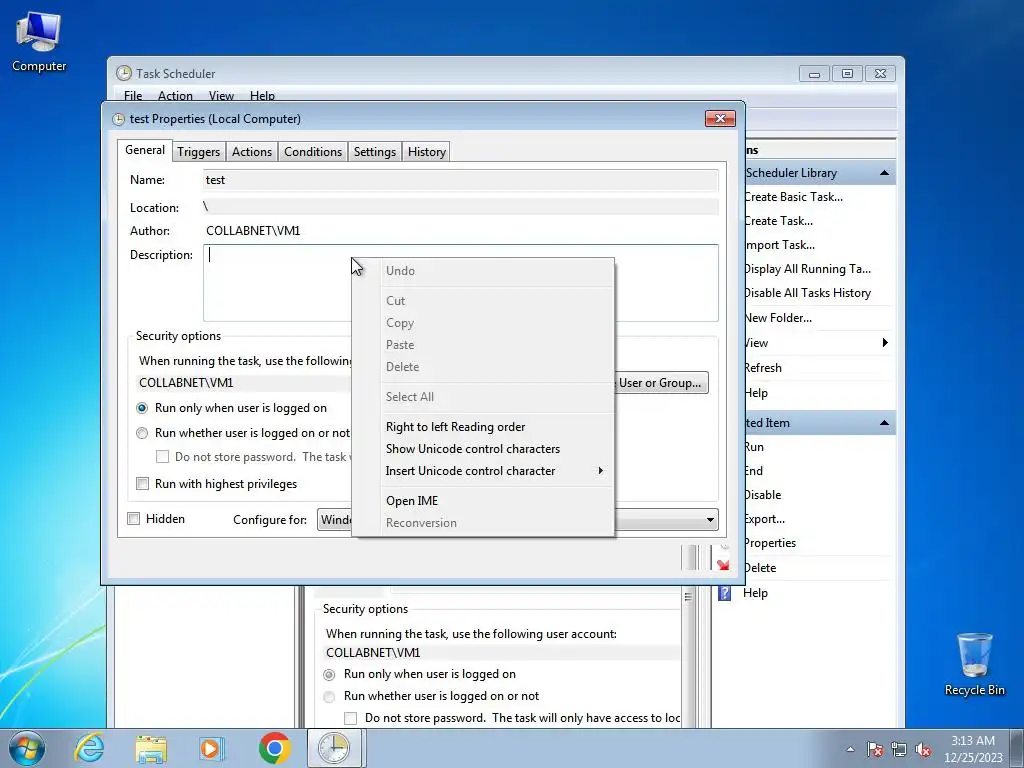
Task: Click the Task Scheduler taskbar button
Action: [334, 748]
